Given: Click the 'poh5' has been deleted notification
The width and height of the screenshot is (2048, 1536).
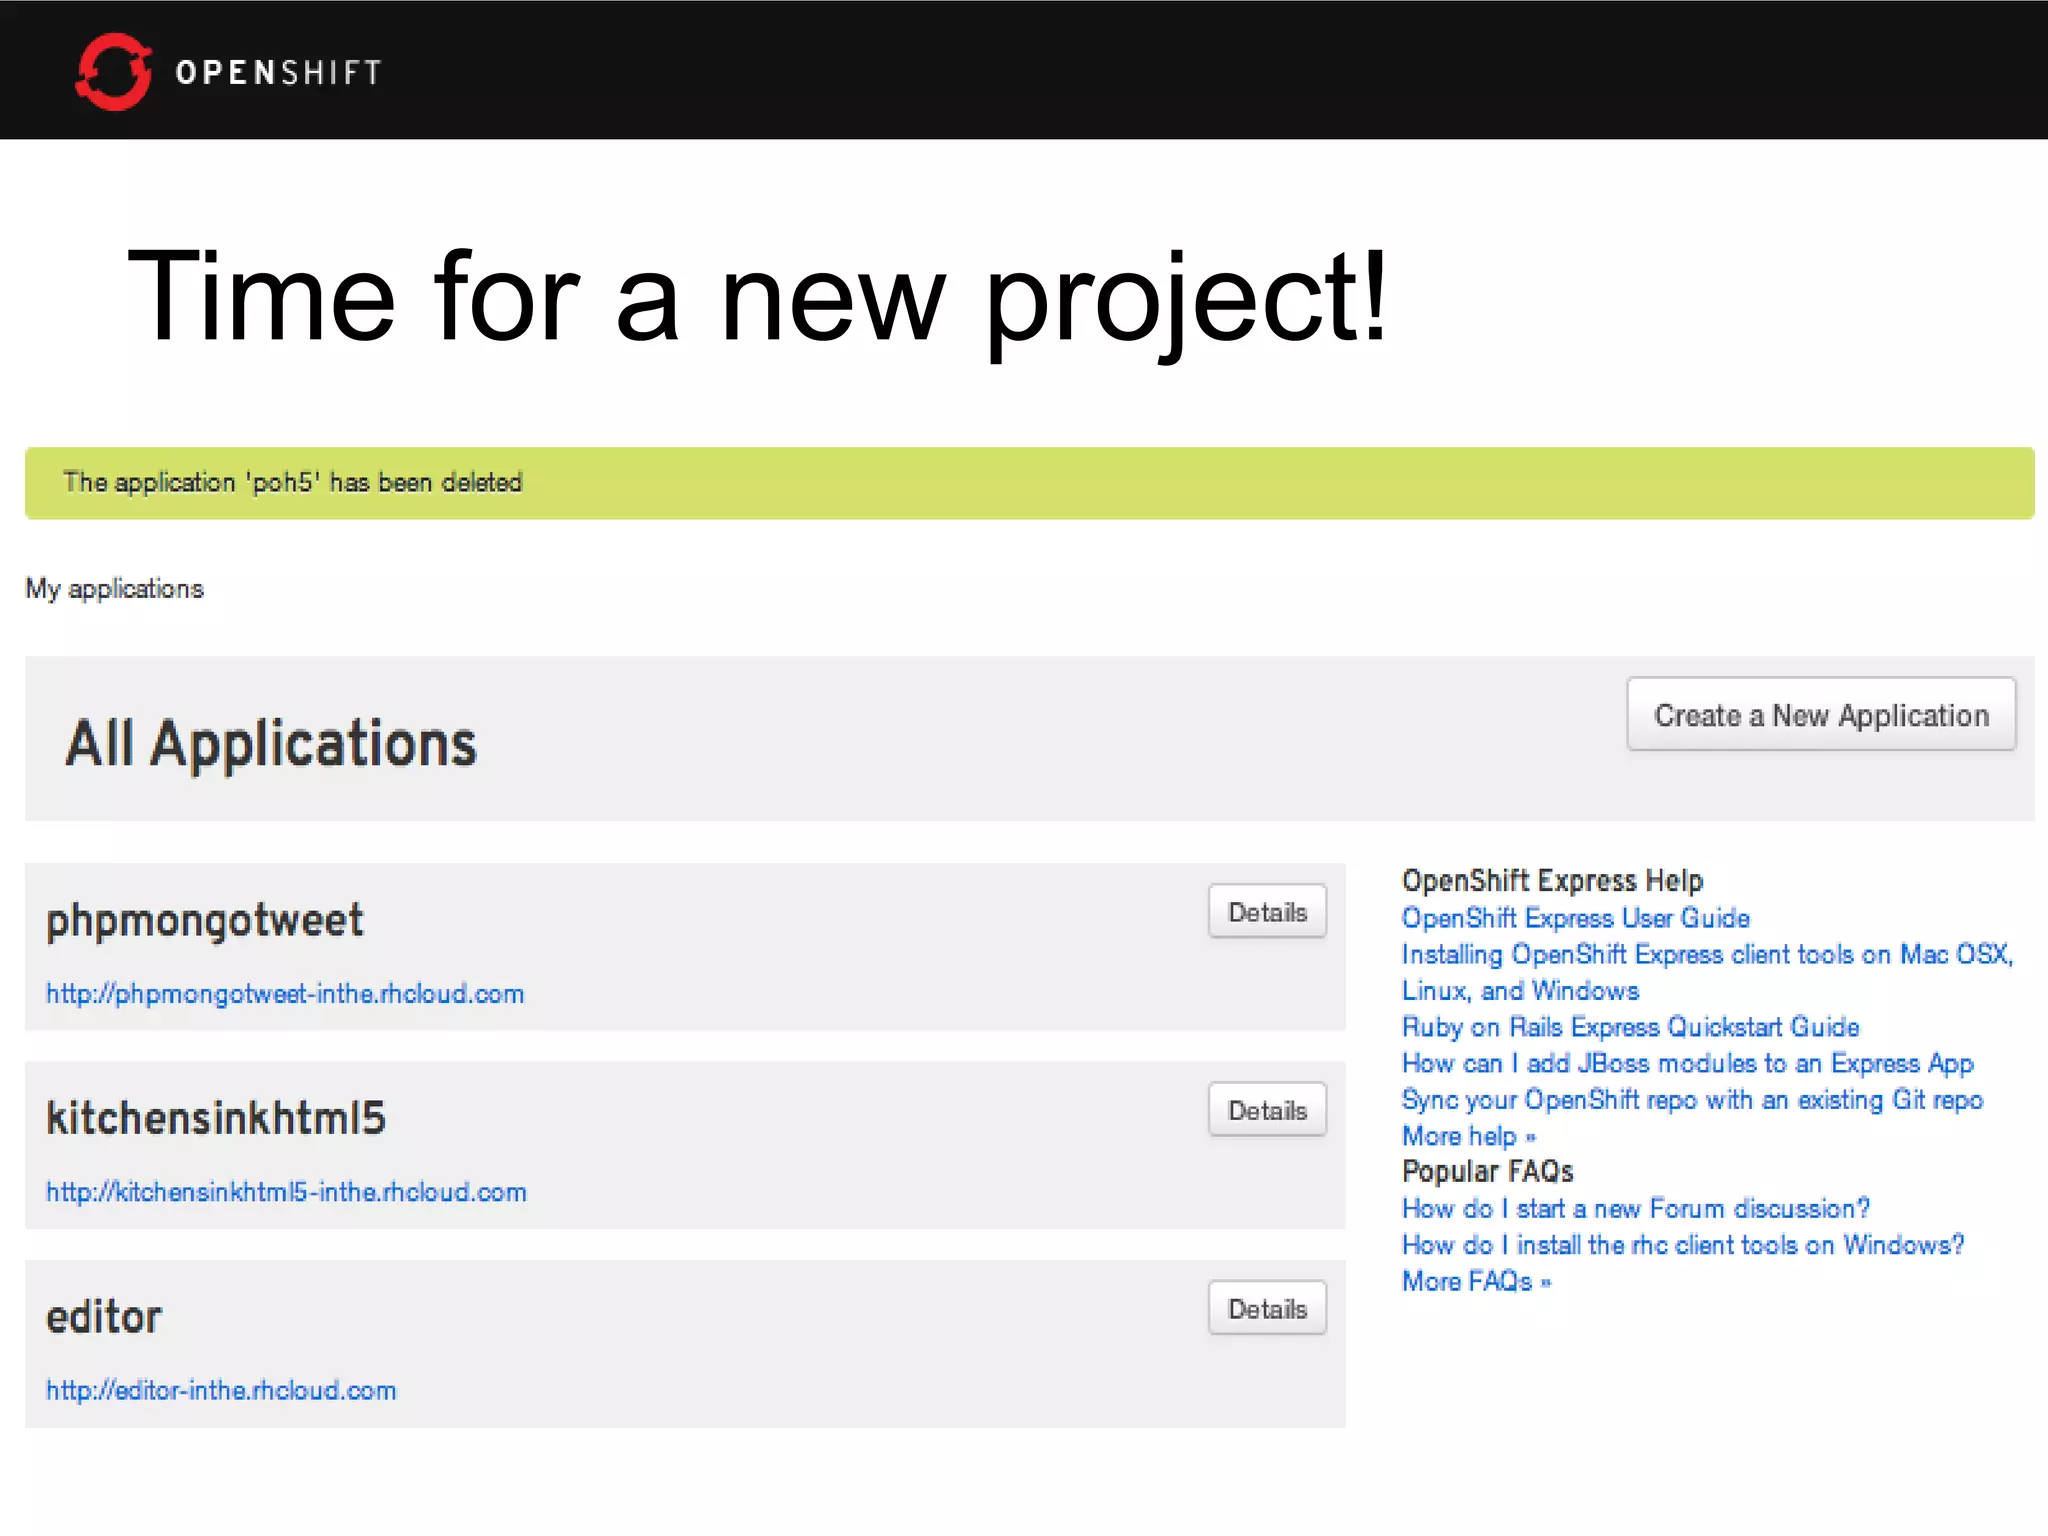Looking at the screenshot, I should coord(1030,483).
